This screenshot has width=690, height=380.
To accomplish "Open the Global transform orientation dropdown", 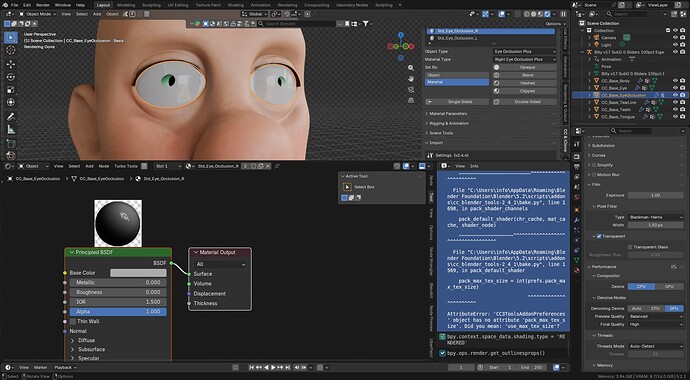I will click(254, 14).
